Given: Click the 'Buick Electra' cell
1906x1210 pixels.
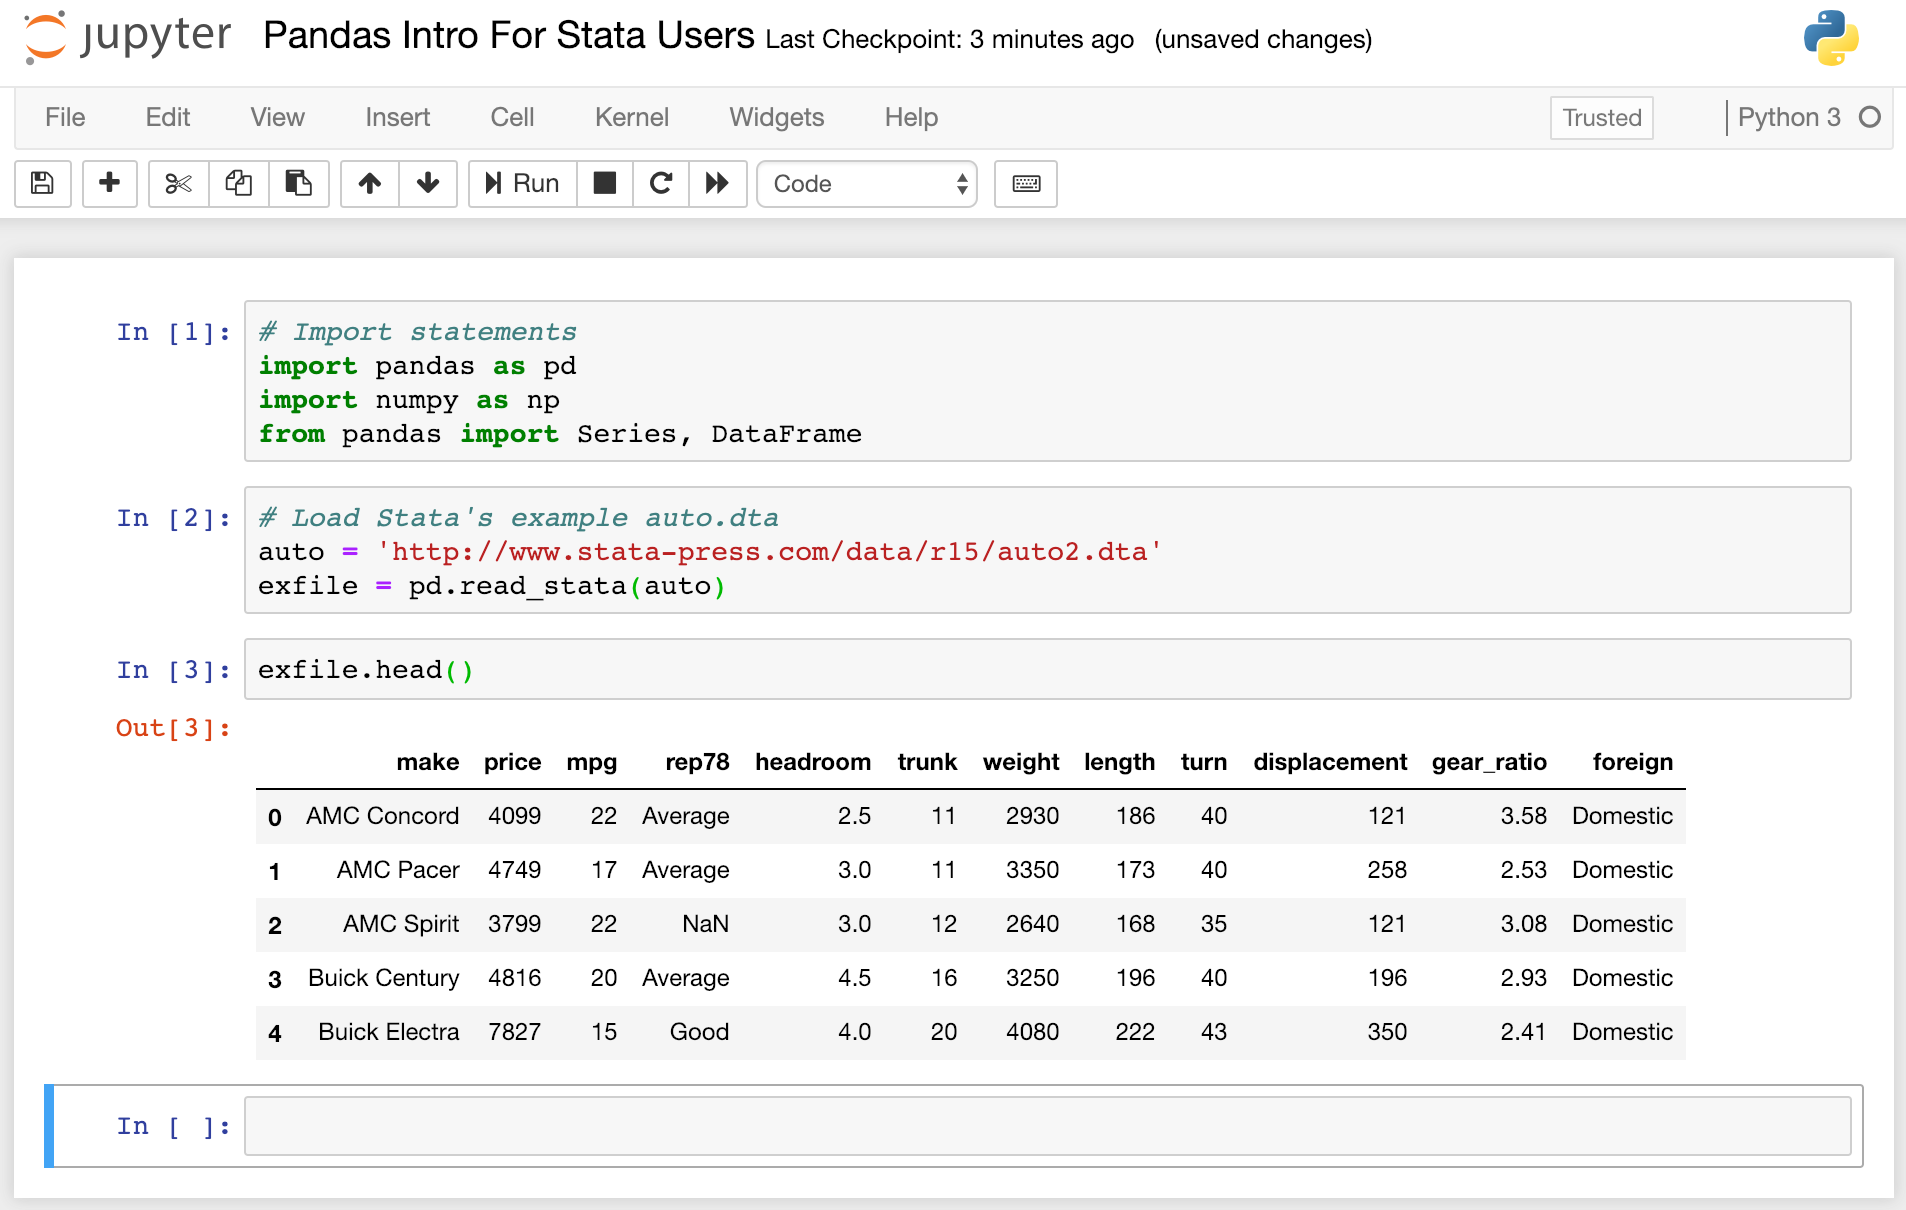Looking at the screenshot, I should tap(389, 1032).
